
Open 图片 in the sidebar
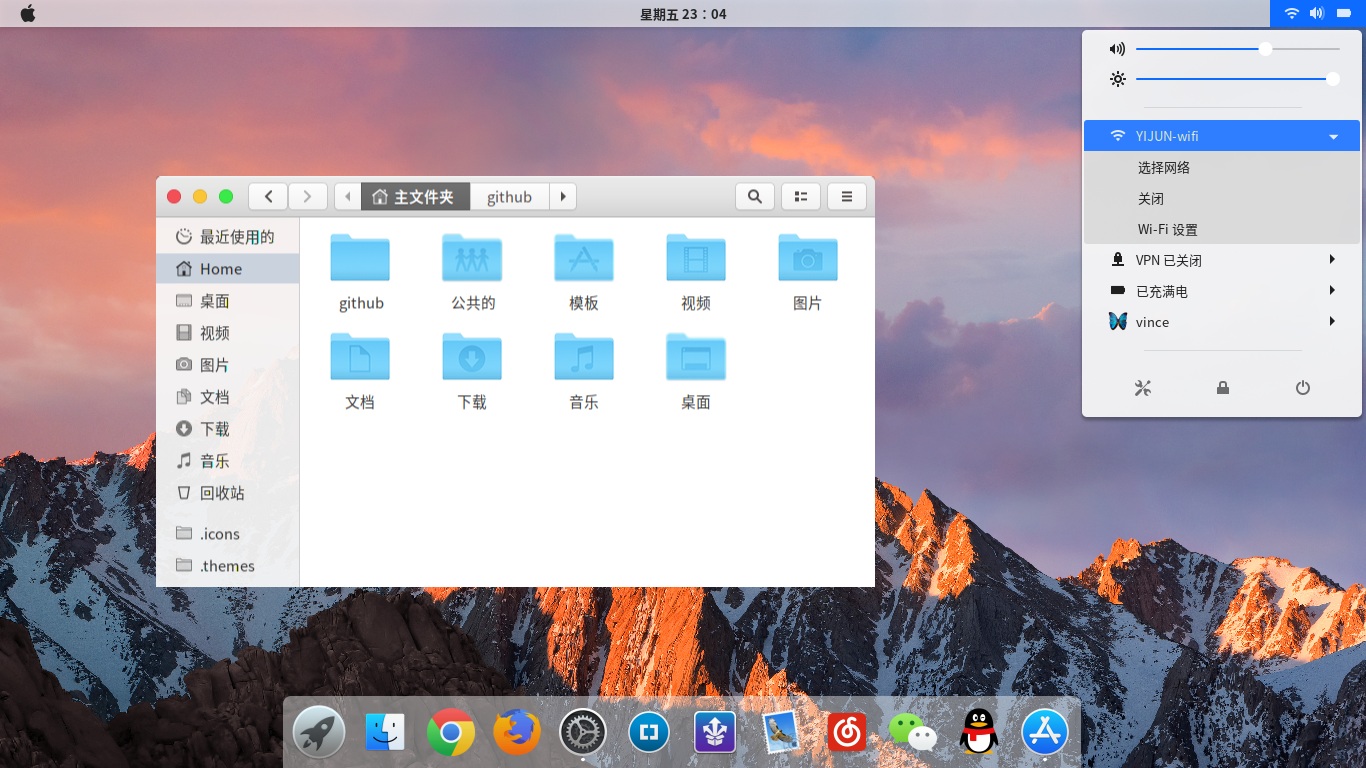point(228,365)
